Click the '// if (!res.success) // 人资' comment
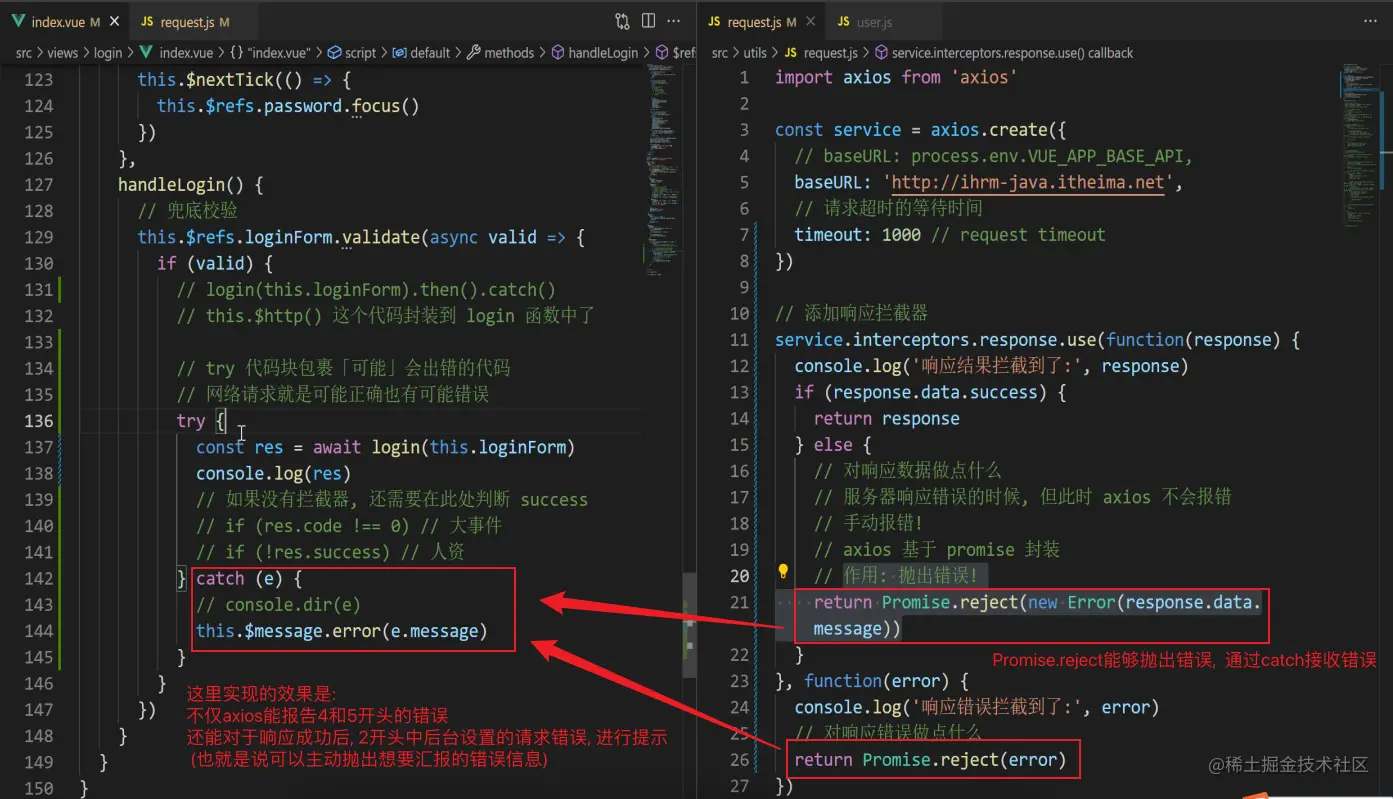The width and height of the screenshot is (1393, 799). (330, 551)
